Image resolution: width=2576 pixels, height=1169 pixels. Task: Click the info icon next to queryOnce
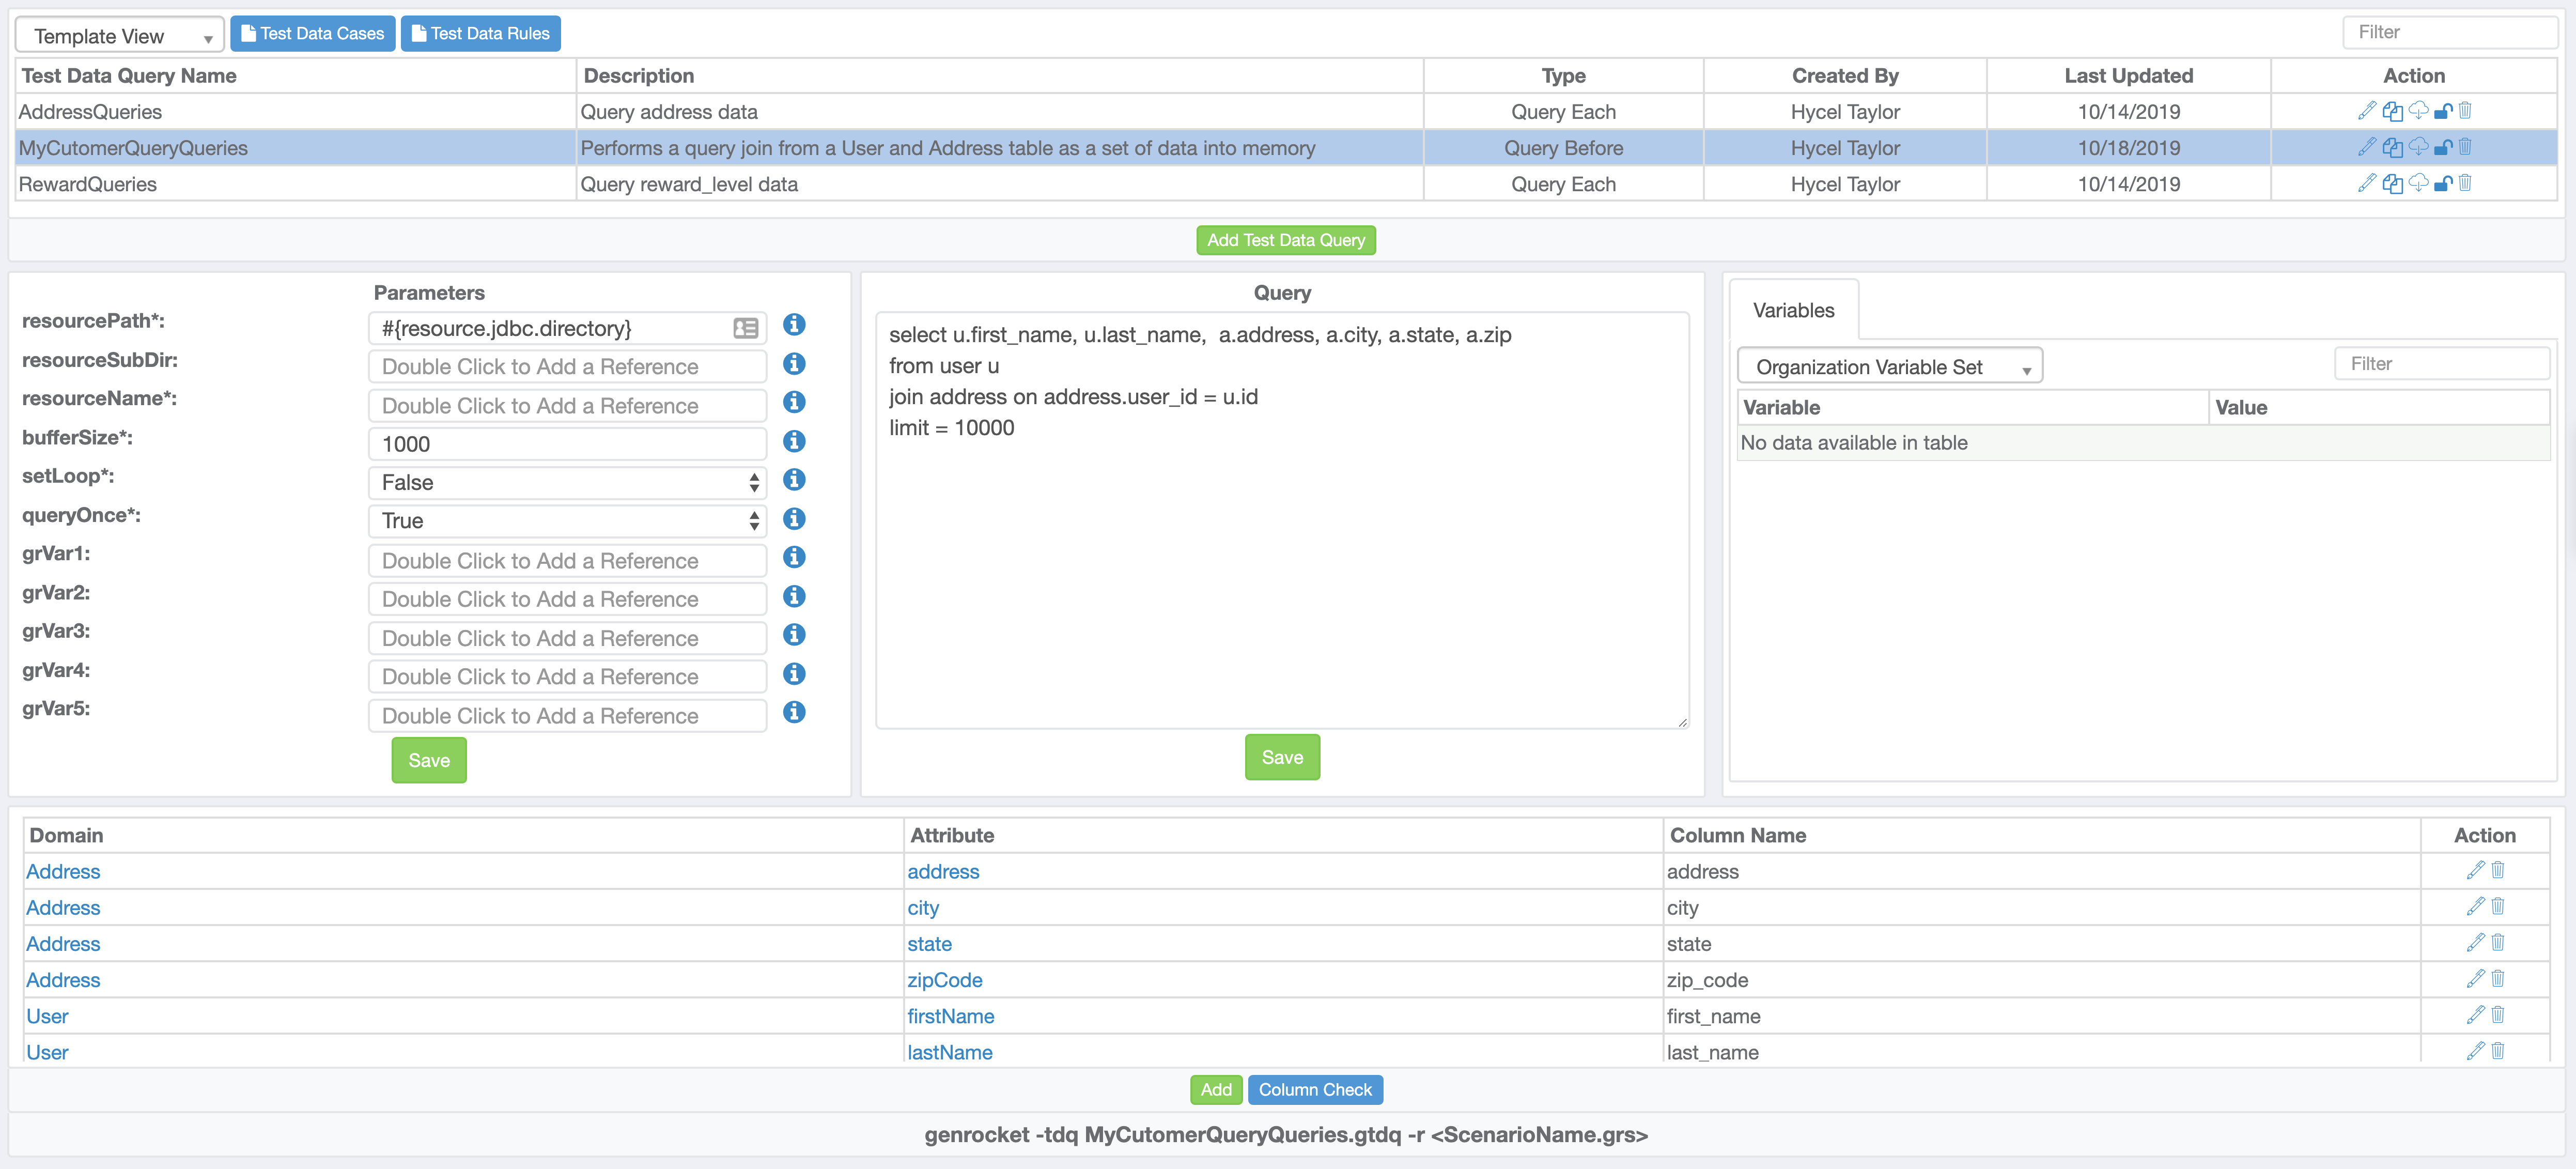794,519
